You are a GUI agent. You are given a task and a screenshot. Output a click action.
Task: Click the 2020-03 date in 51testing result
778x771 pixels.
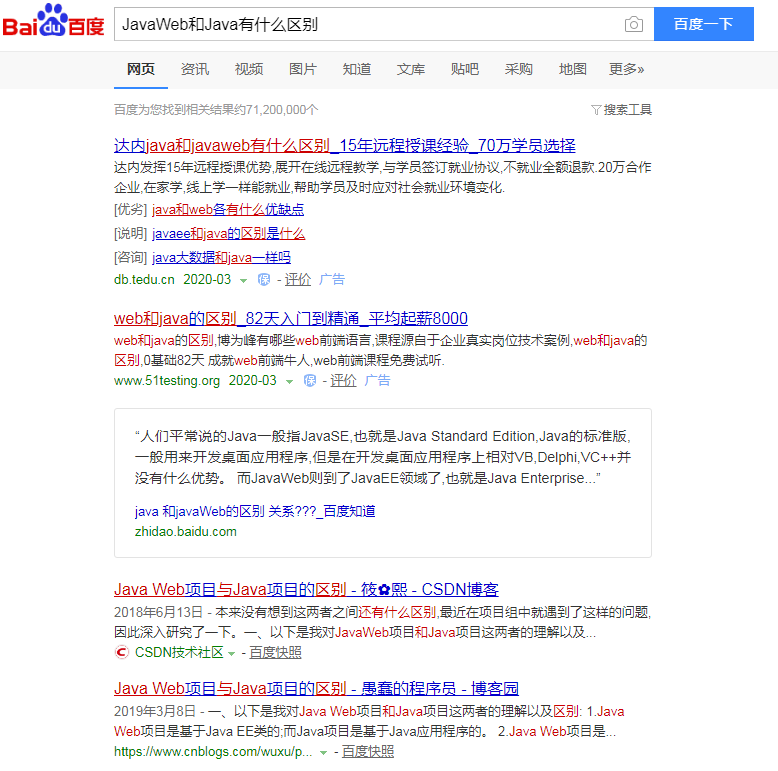(253, 381)
